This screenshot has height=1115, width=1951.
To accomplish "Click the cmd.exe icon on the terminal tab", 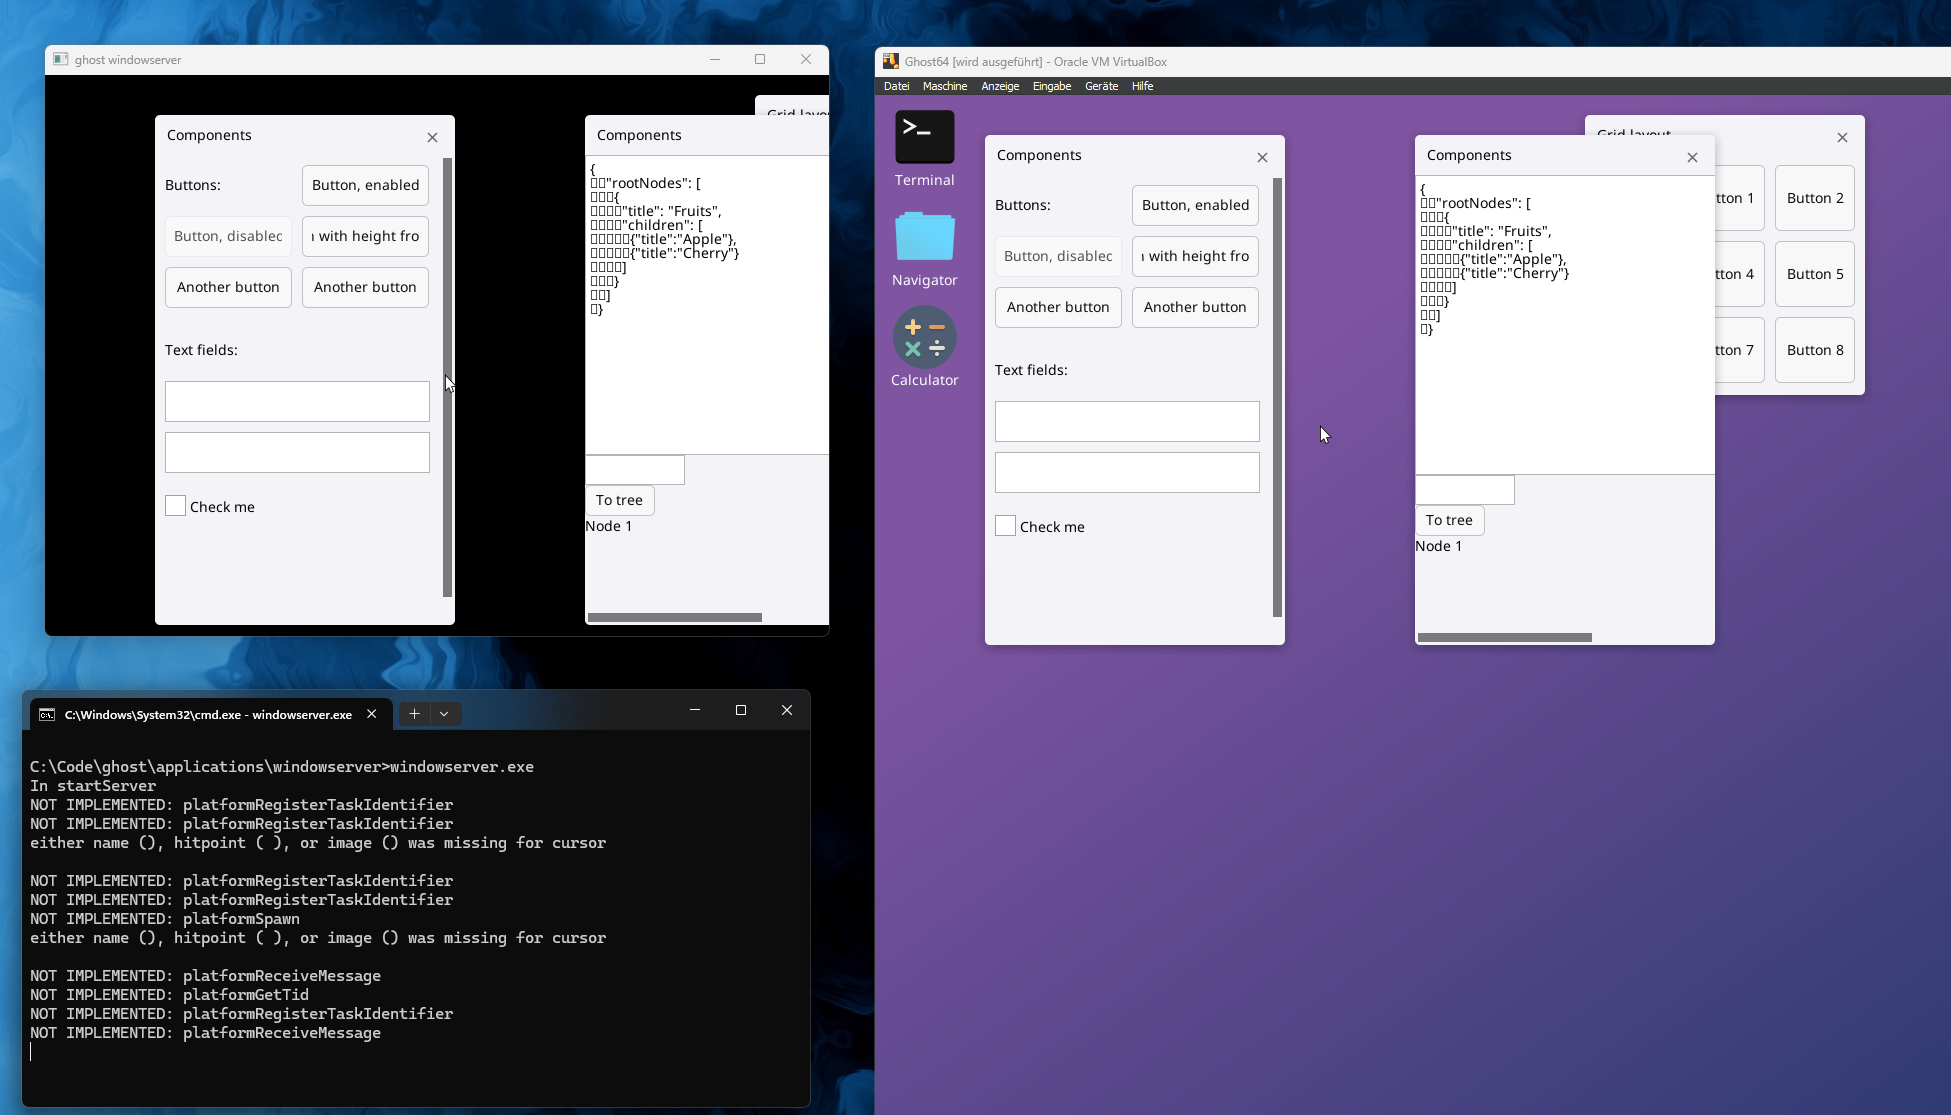I will (x=46, y=714).
